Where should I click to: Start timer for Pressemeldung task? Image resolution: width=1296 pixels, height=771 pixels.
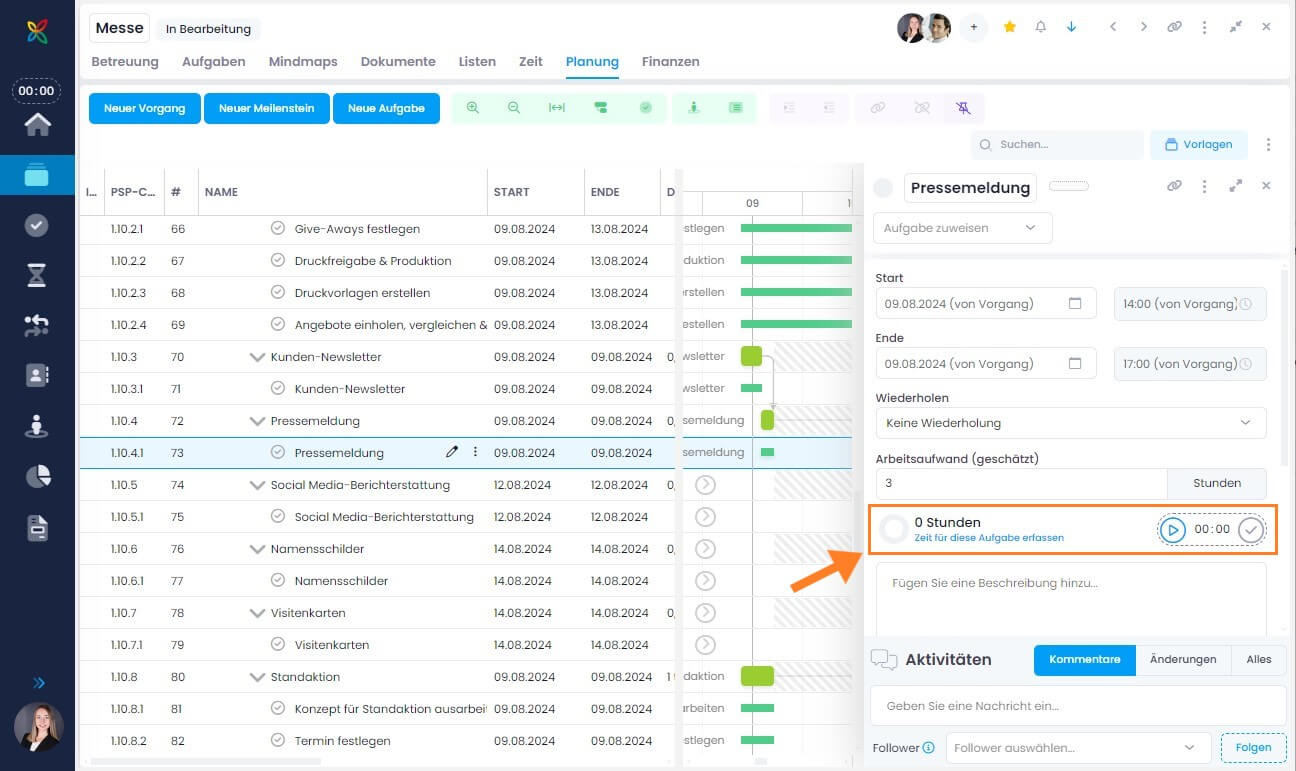[x=1173, y=529]
